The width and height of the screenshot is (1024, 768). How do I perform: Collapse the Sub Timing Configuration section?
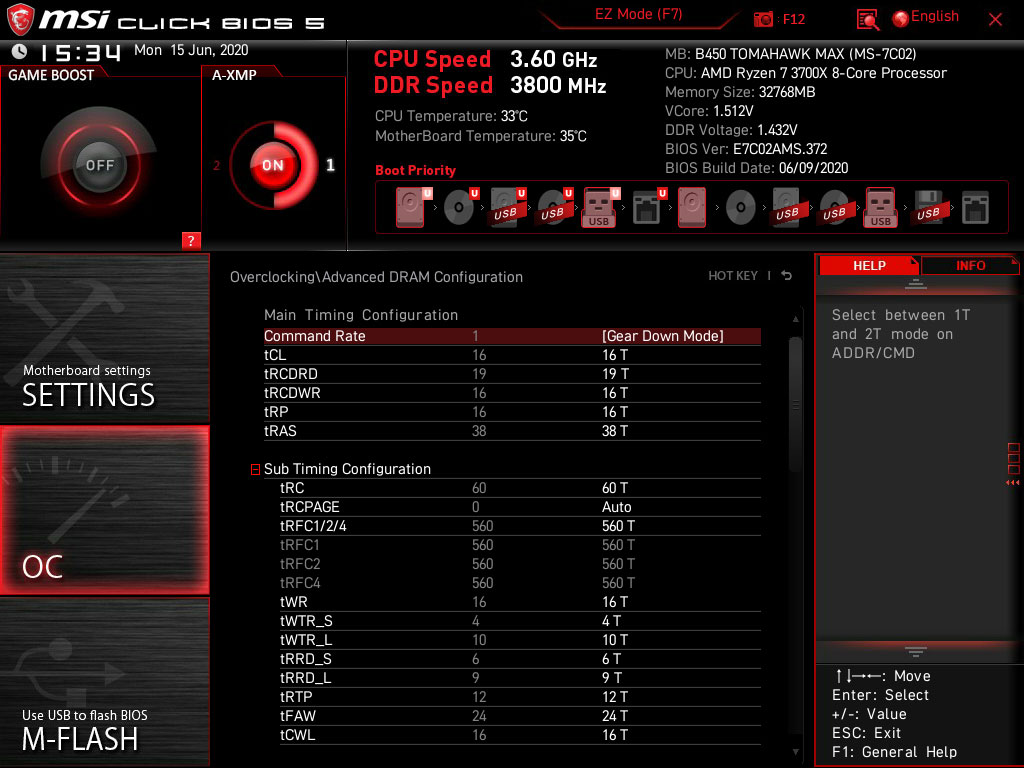pyautogui.click(x=255, y=469)
